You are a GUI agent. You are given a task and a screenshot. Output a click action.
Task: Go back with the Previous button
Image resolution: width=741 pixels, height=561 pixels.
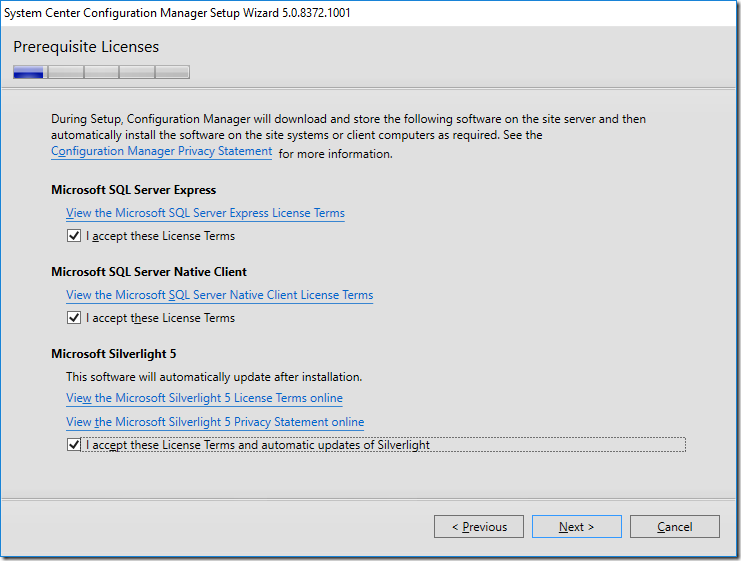pyautogui.click(x=479, y=527)
